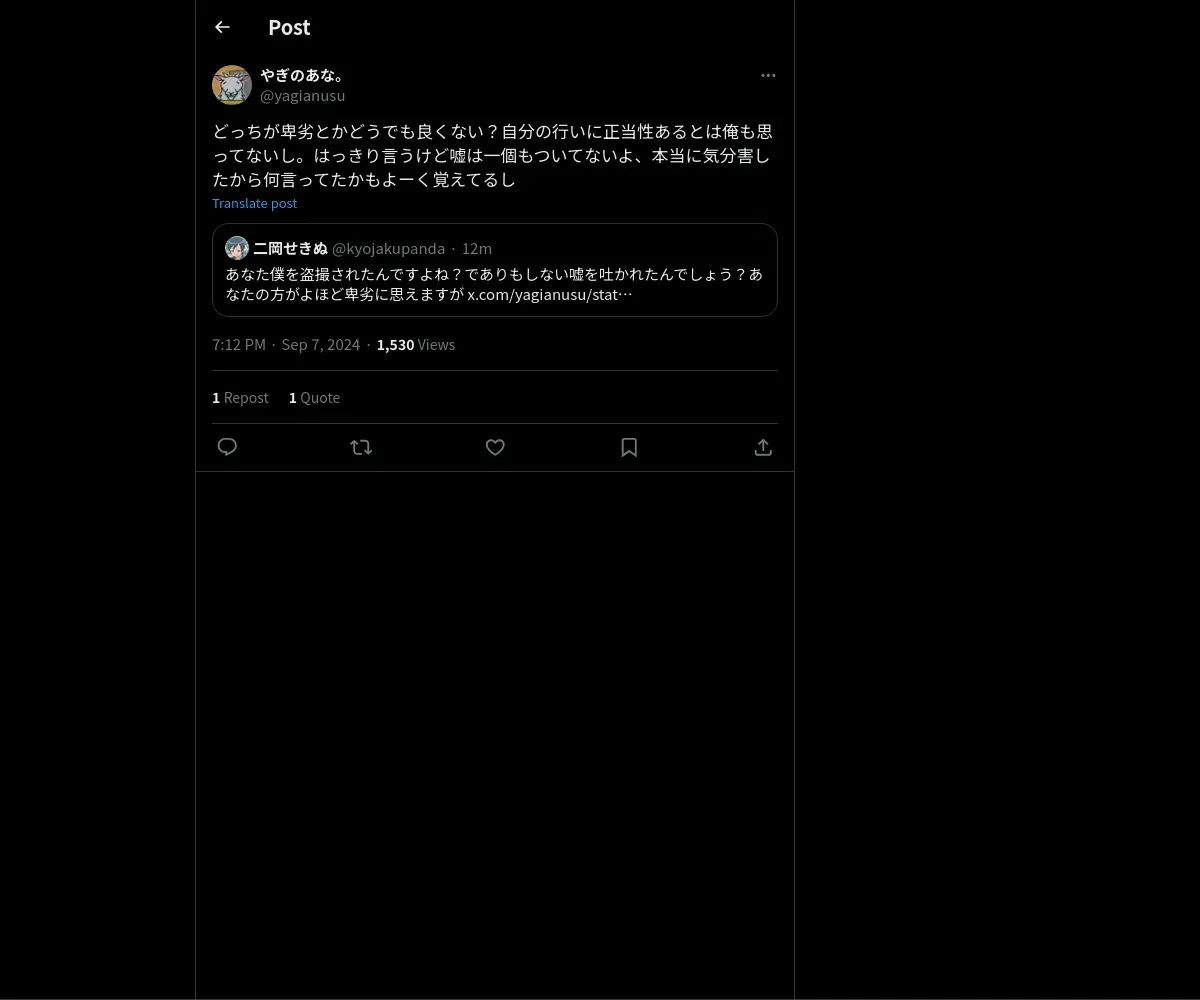Click the 12m timestamp on quoted post
1200x1000 pixels.
477,248
